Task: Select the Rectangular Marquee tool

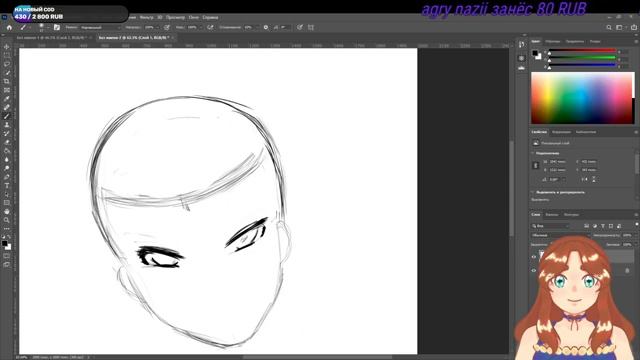Action: point(7,55)
